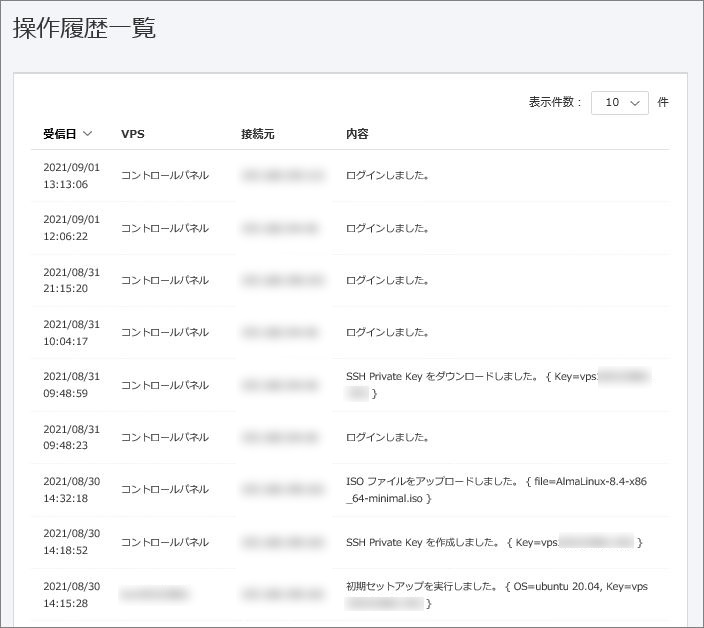Click the ISO ファイルをアップロードしました entry
704x628 pixels.
[496, 489]
